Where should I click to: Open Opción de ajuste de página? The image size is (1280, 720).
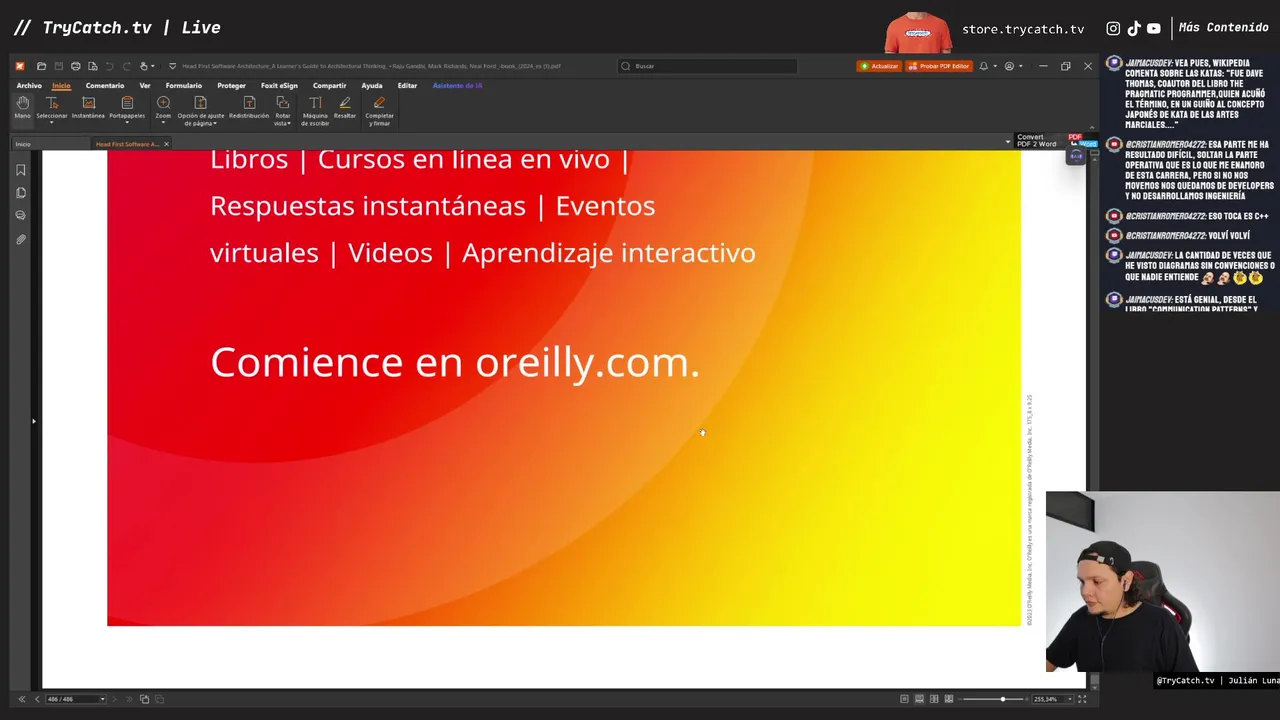point(201,111)
